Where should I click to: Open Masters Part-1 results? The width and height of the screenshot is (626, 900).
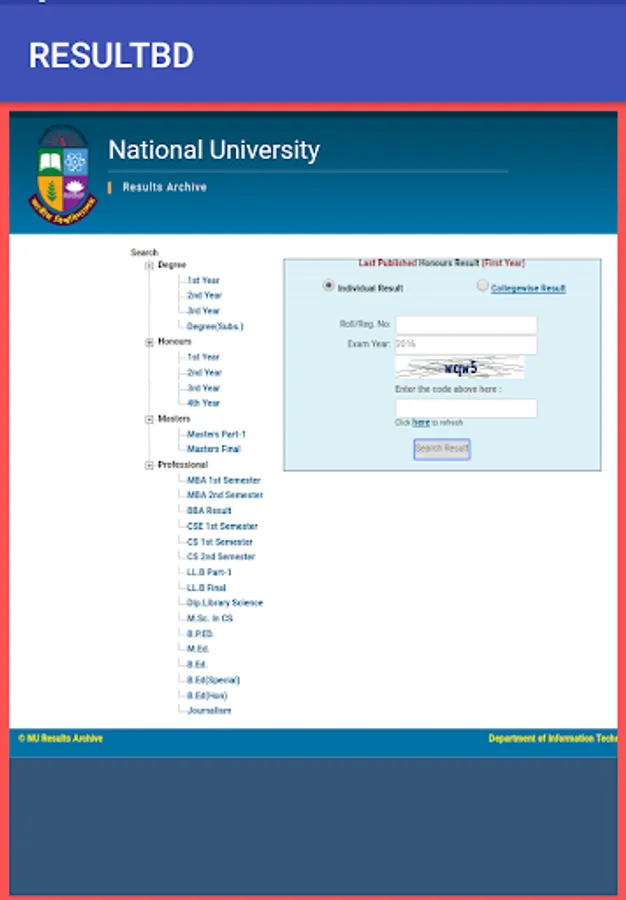(216, 434)
